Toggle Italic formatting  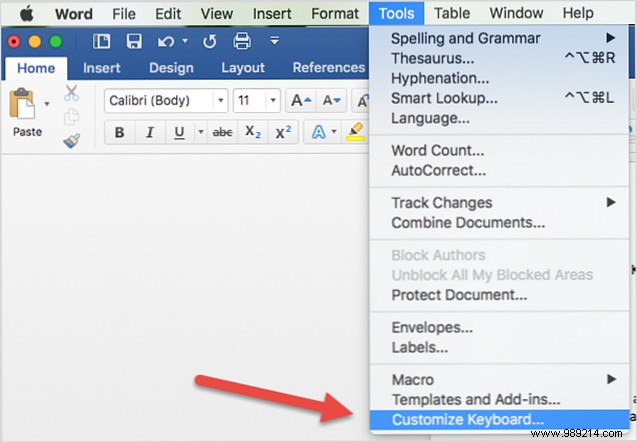(150, 132)
